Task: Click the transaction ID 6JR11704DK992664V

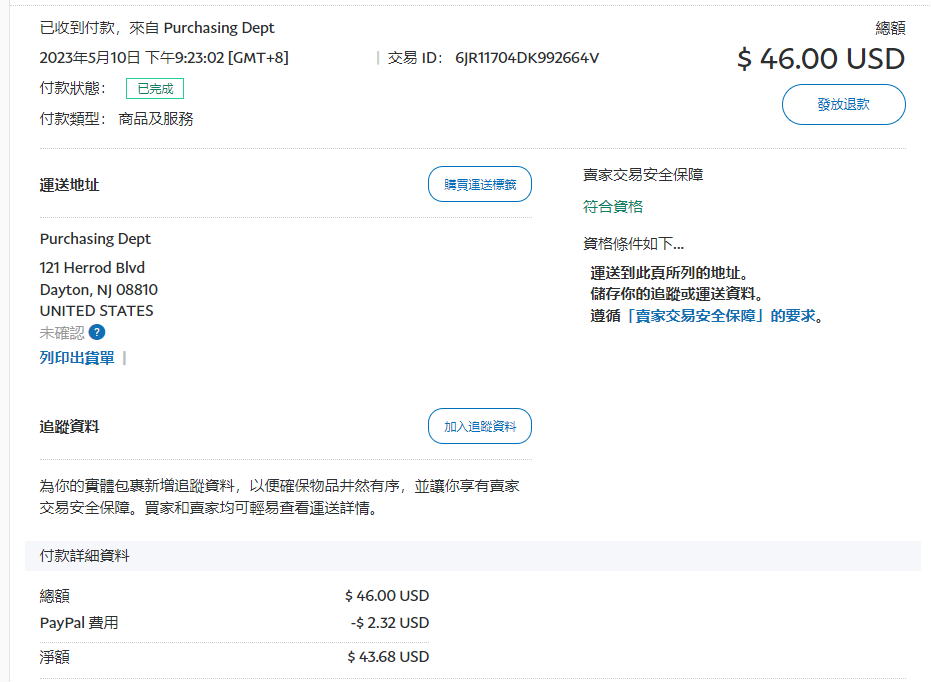Action: pos(527,58)
